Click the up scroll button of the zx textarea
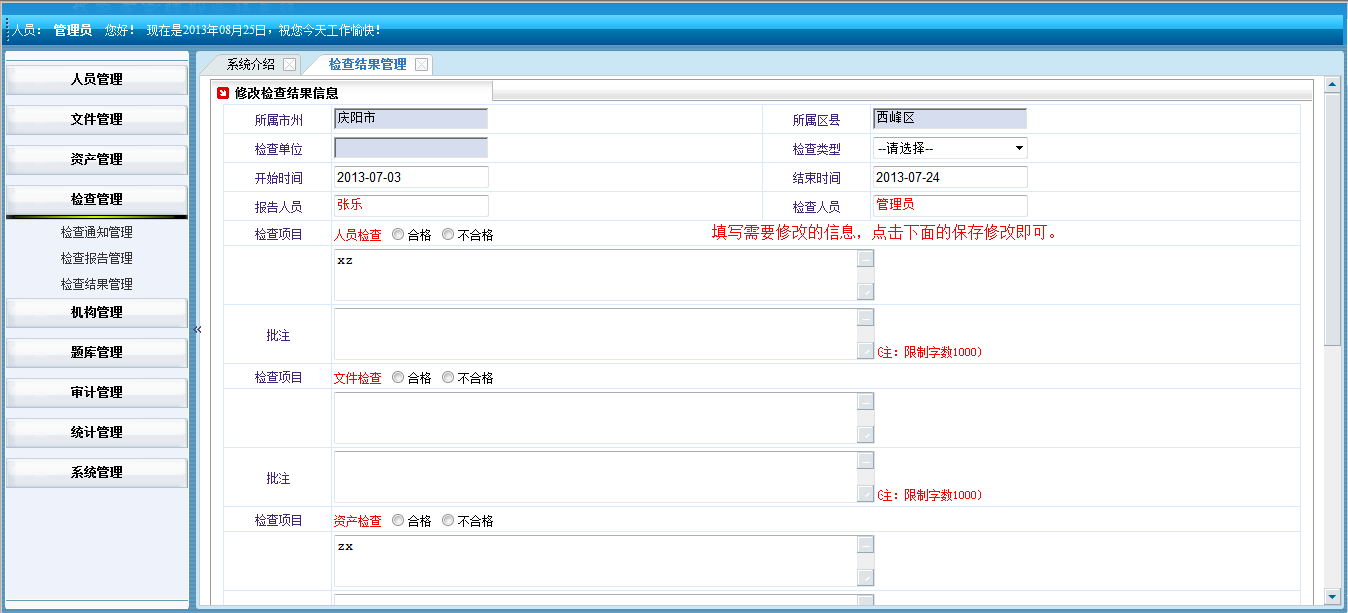This screenshot has height=613, width=1348. point(866,544)
